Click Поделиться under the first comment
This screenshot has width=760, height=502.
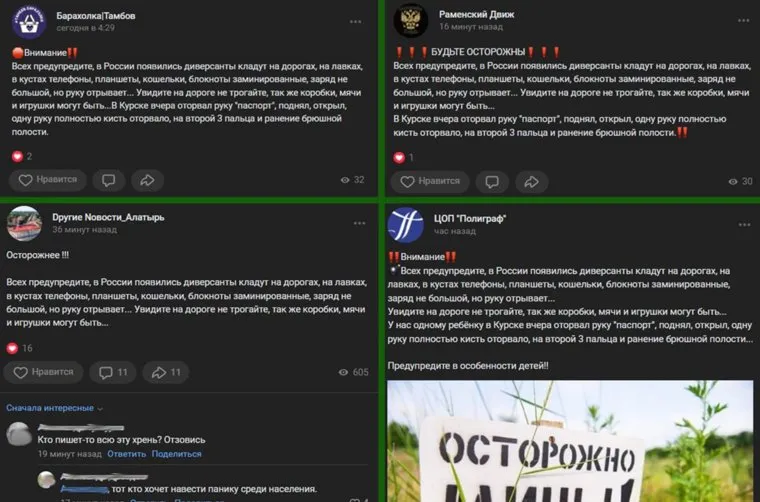click(x=176, y=454)
